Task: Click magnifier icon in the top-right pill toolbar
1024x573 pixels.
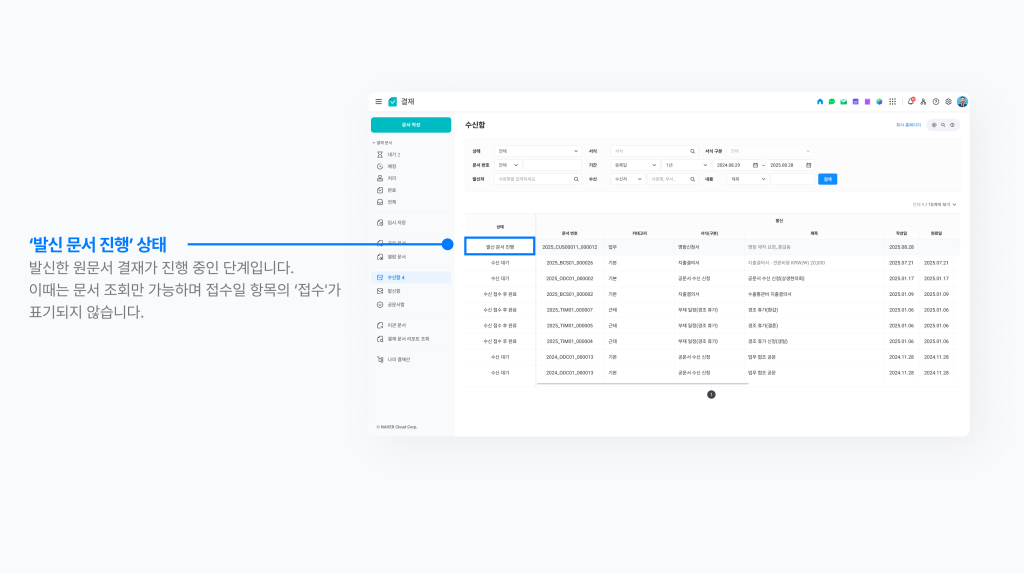Action: click(x=943, y=125)
